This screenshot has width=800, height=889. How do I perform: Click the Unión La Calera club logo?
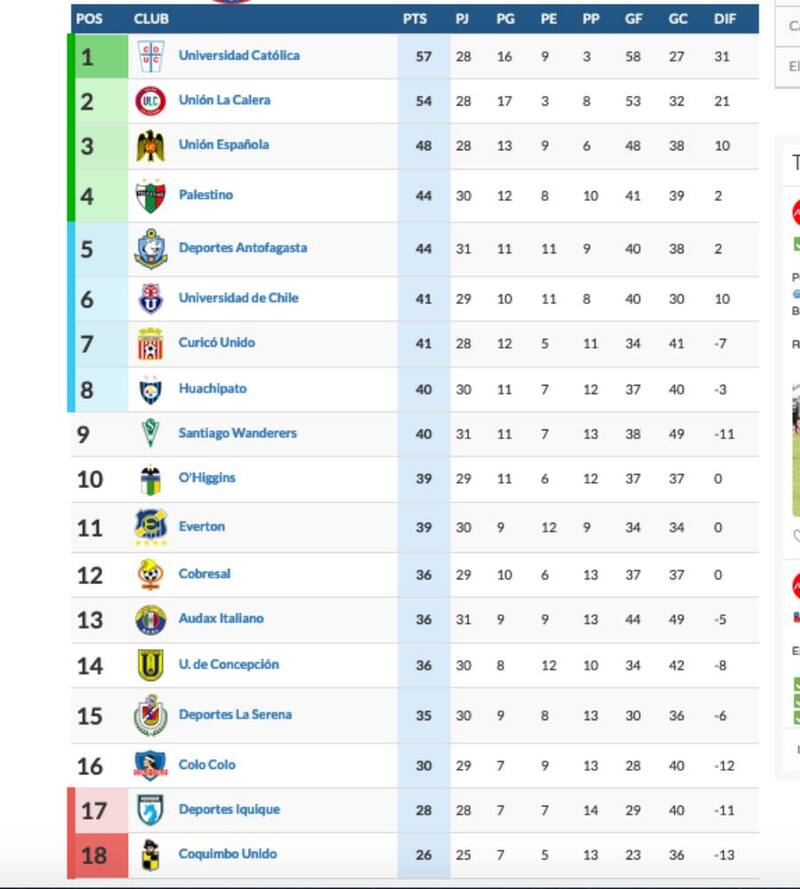pos(150,101)
